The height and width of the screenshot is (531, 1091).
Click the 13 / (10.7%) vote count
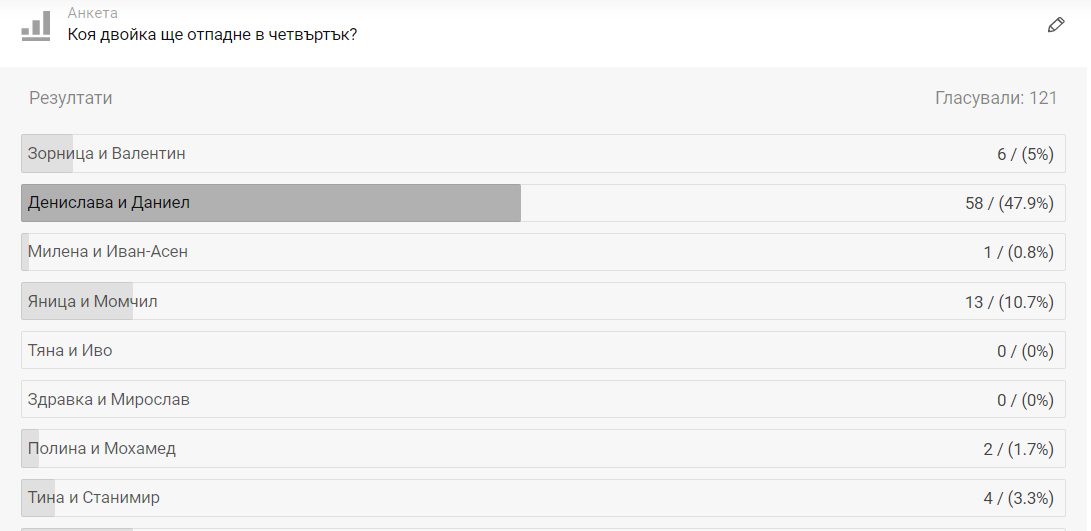click(x=1009, y=302)
